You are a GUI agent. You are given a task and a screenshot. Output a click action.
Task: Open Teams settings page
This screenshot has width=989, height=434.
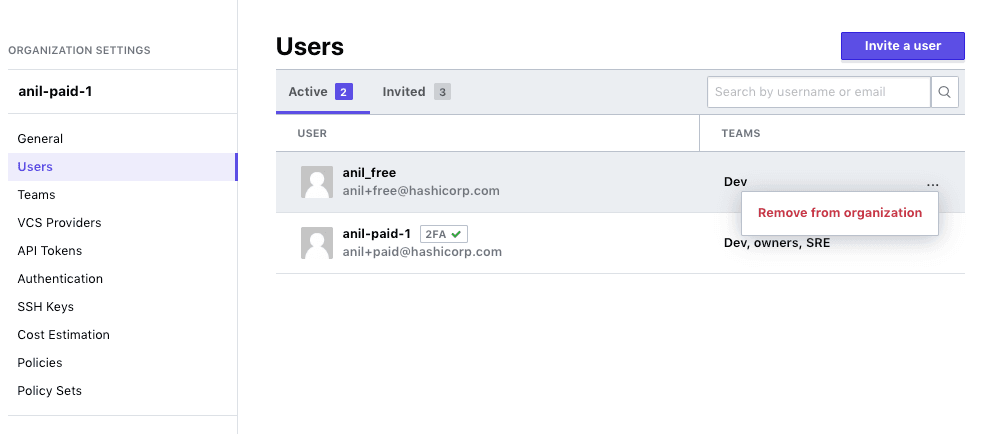[36, 195]
